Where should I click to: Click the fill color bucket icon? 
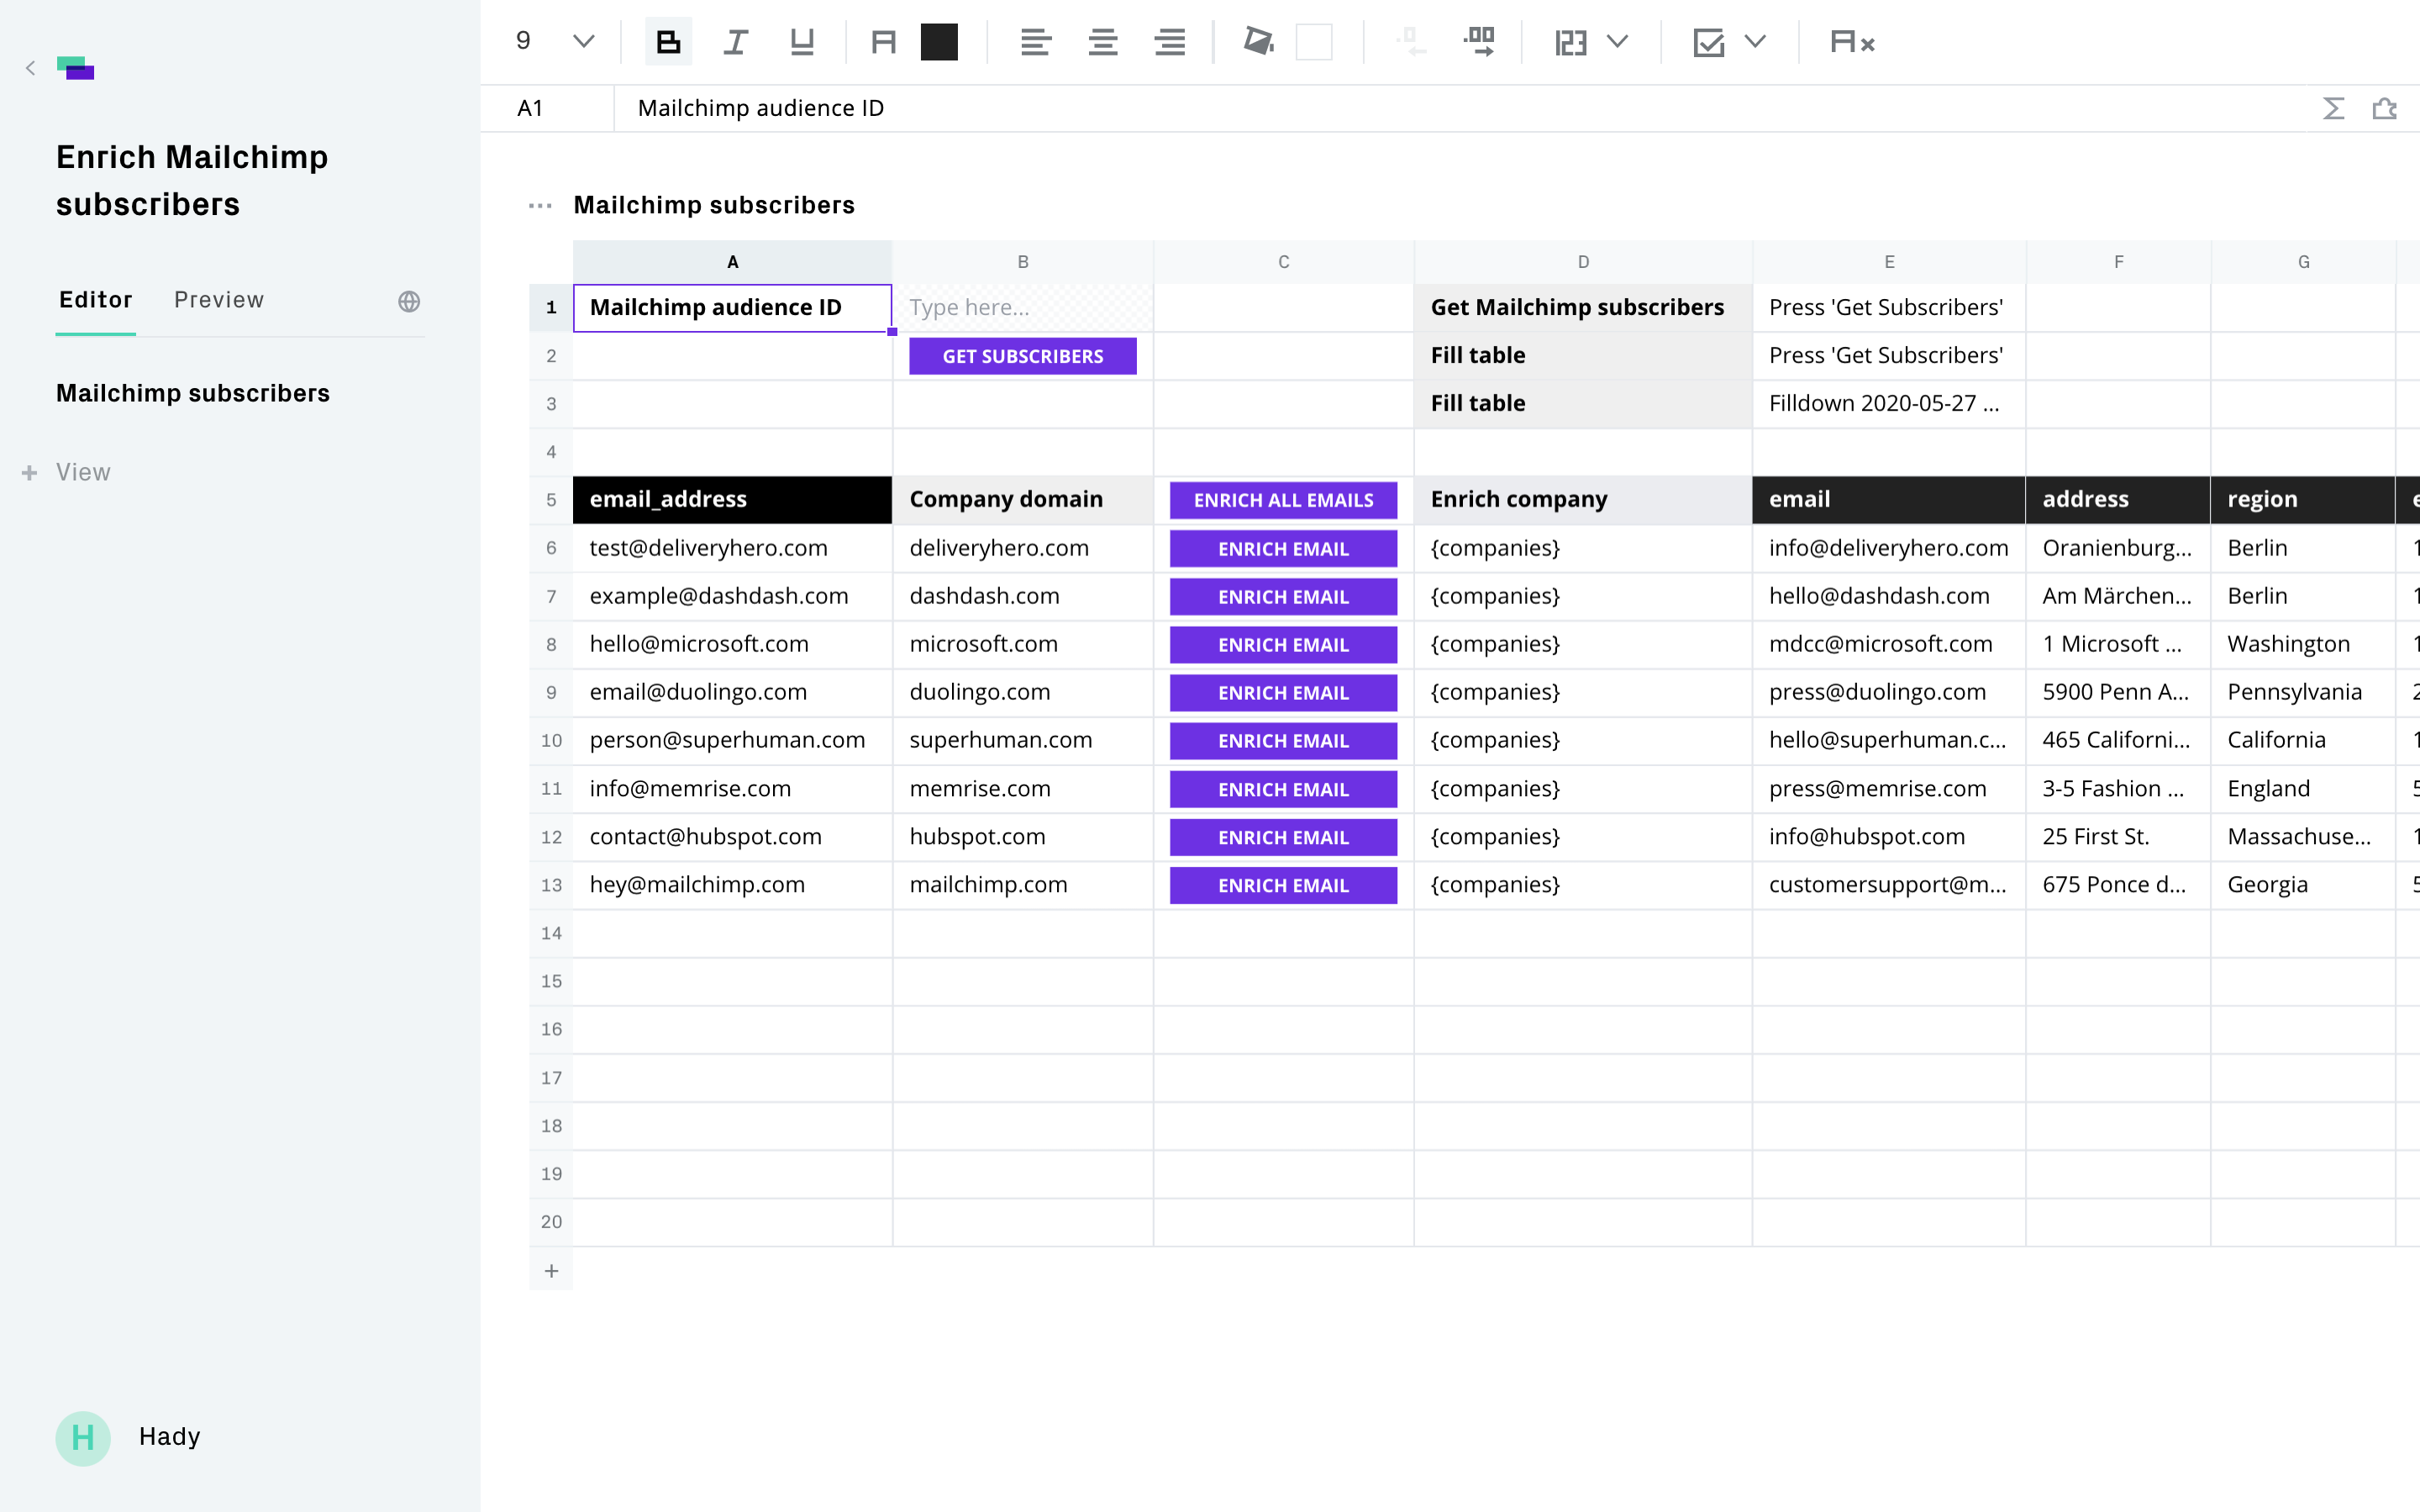point(1258,42)
